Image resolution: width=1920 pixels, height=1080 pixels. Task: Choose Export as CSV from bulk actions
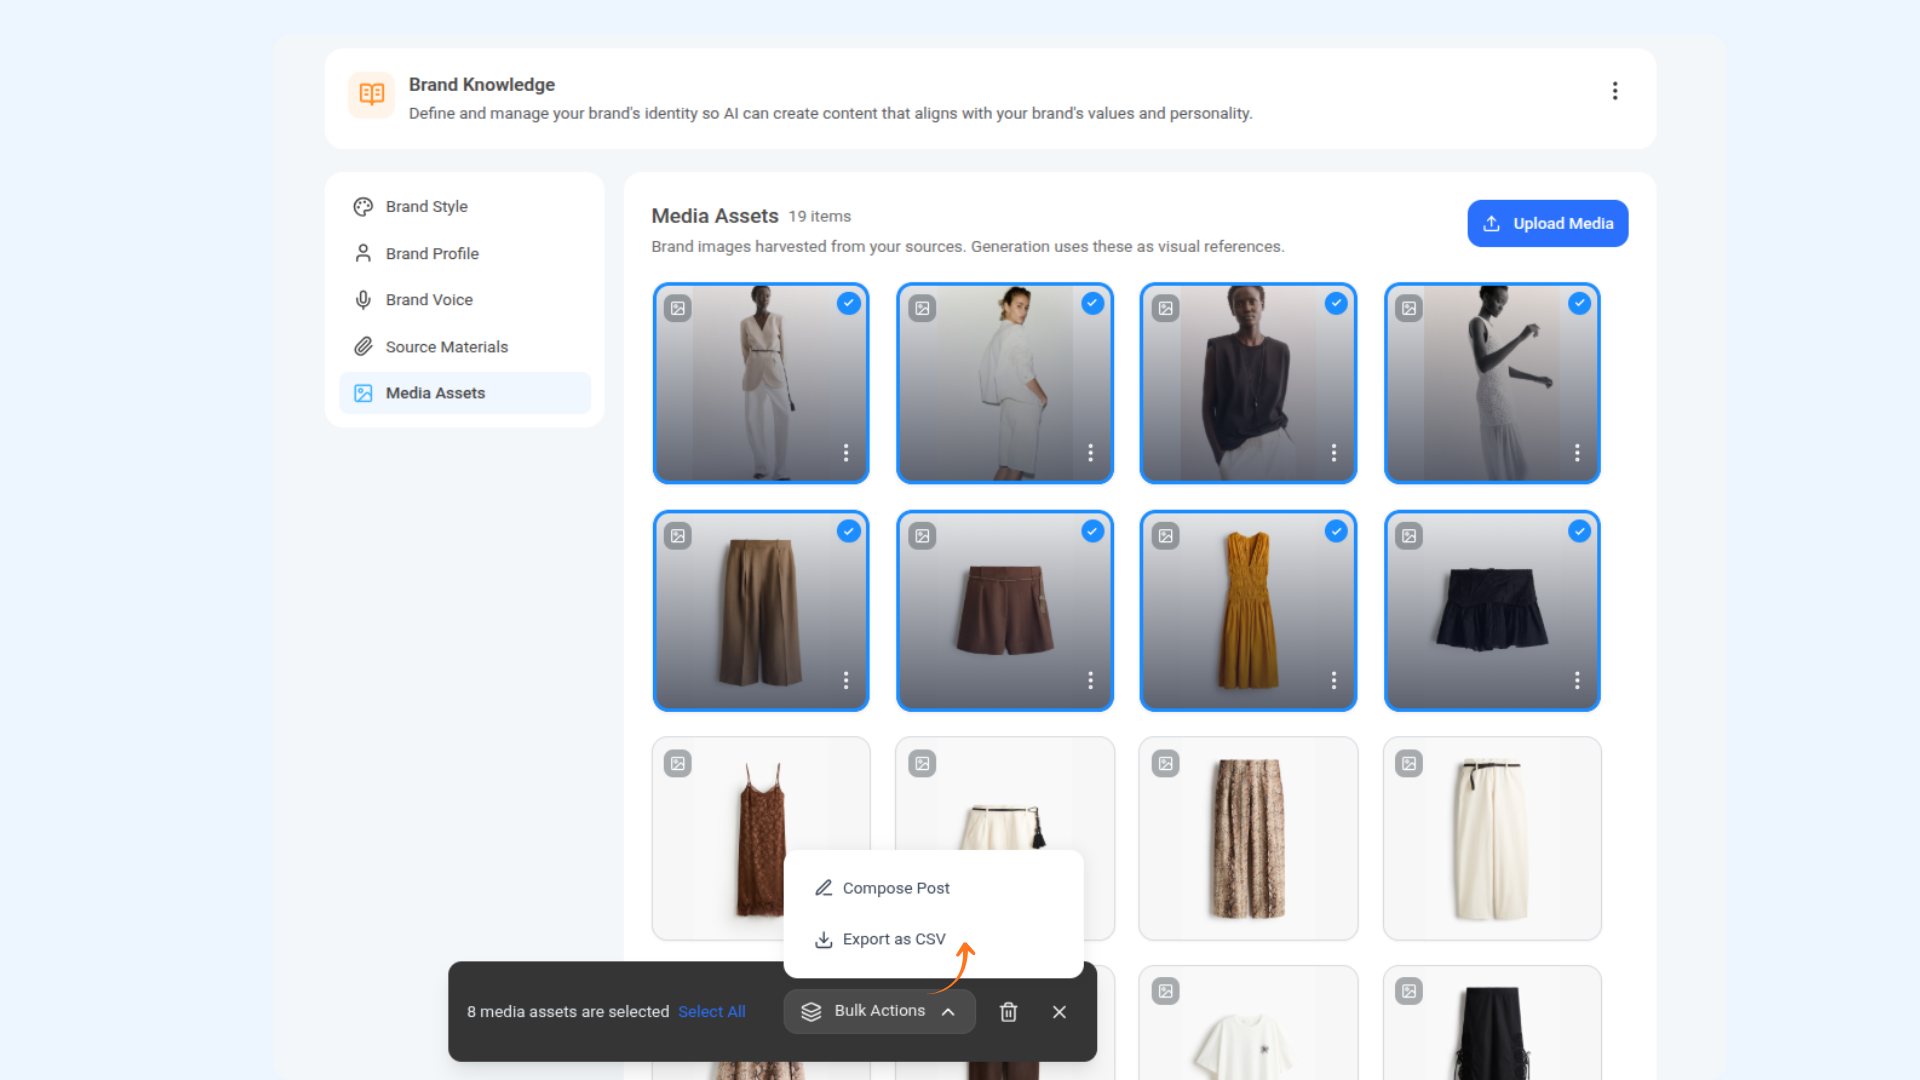tap(934, 939)
